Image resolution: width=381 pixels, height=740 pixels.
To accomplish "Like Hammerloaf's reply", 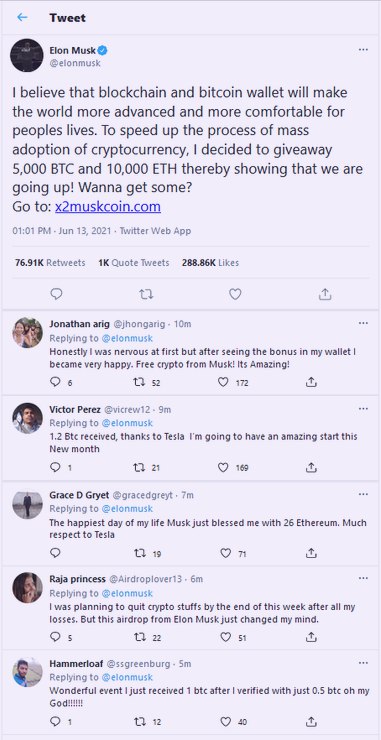I will pos(226,722).
